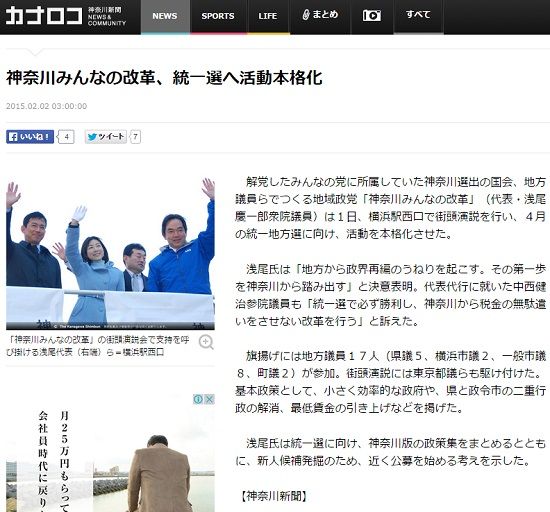Click the paragraph starting 浅尾氏は統一選に向け
Screen dimensions: 550x512
click(390, 452)
